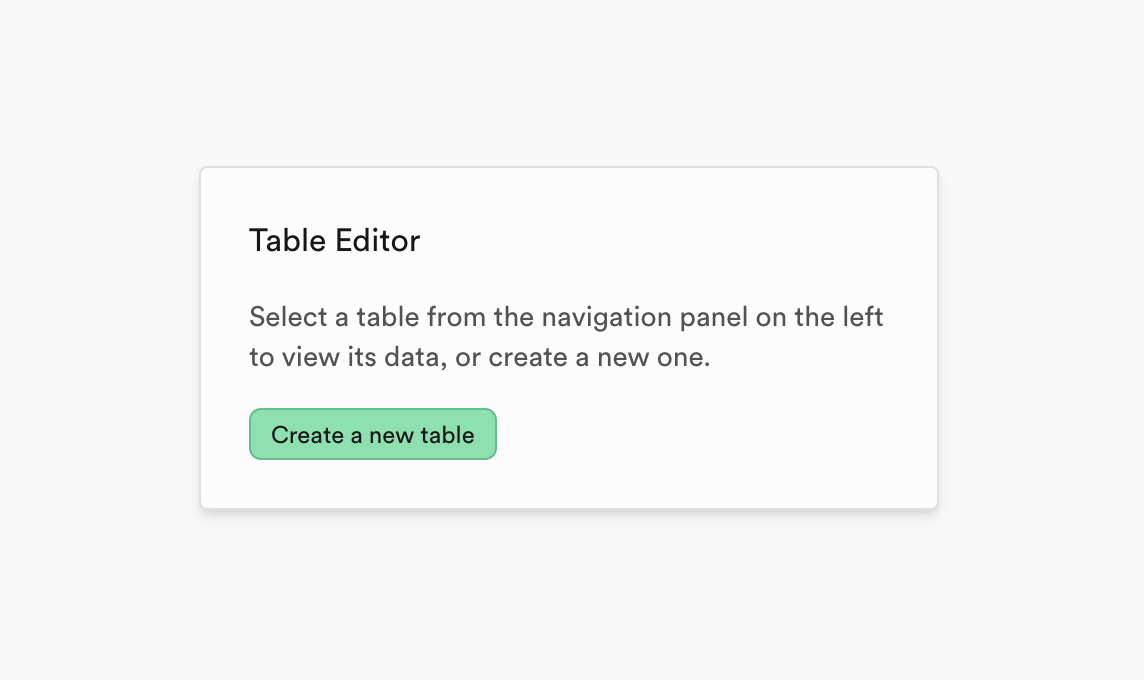Click 'on the left' in the description
This screenshot has height=680, width=1144.
[819, 317]
